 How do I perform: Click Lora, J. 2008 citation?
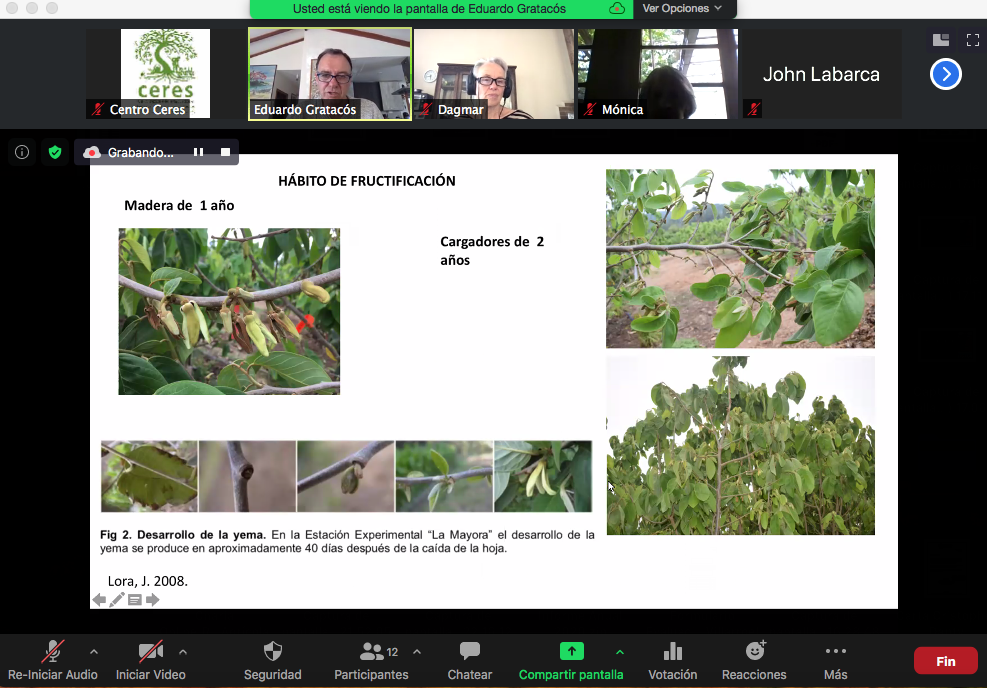click(x=148, y=581)
